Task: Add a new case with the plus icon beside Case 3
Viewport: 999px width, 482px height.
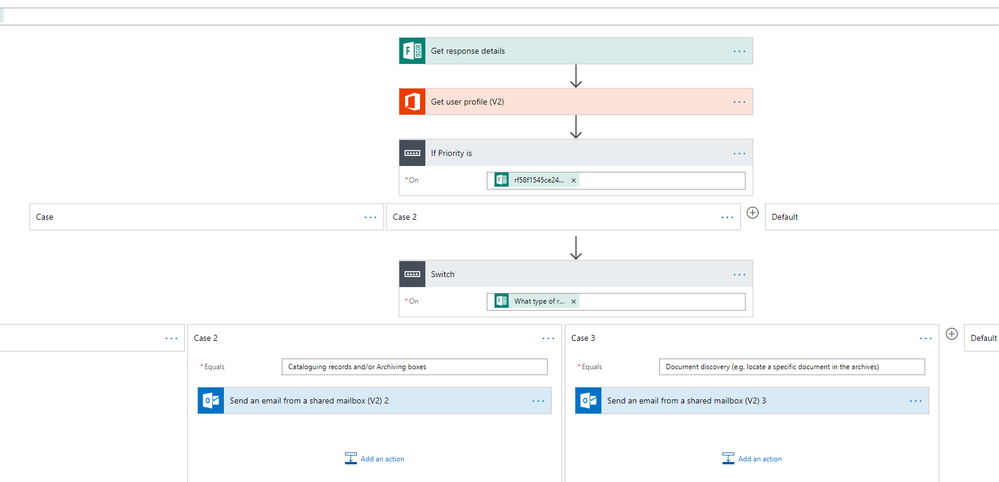Action: [952, 335]
